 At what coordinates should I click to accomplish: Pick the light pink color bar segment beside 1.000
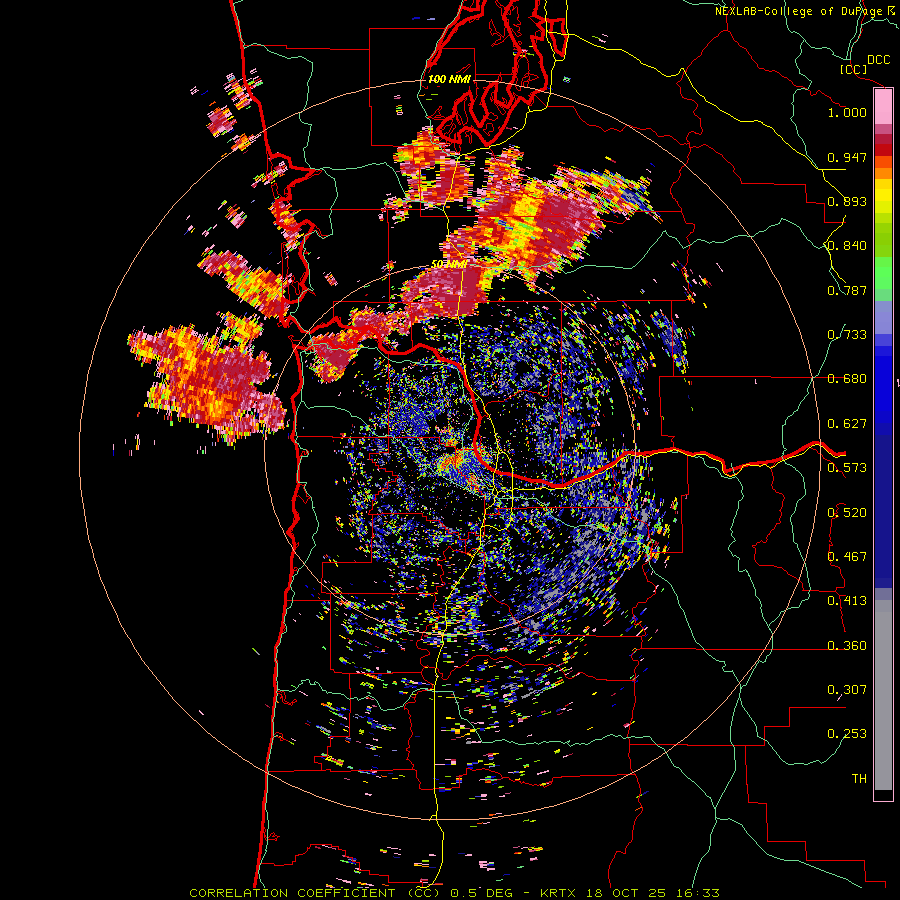[883, 107]
